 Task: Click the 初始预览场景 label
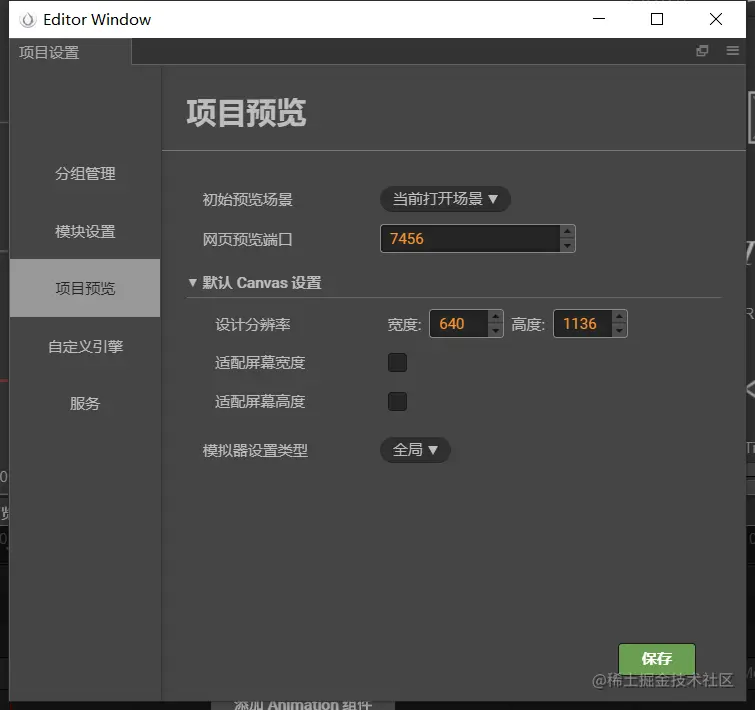(247, 199)
